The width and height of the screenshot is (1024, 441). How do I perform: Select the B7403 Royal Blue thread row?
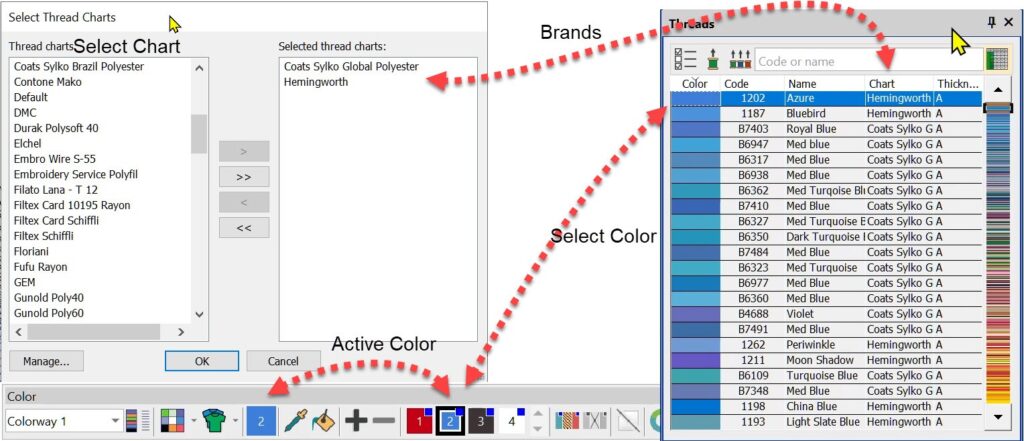(826, 129)
